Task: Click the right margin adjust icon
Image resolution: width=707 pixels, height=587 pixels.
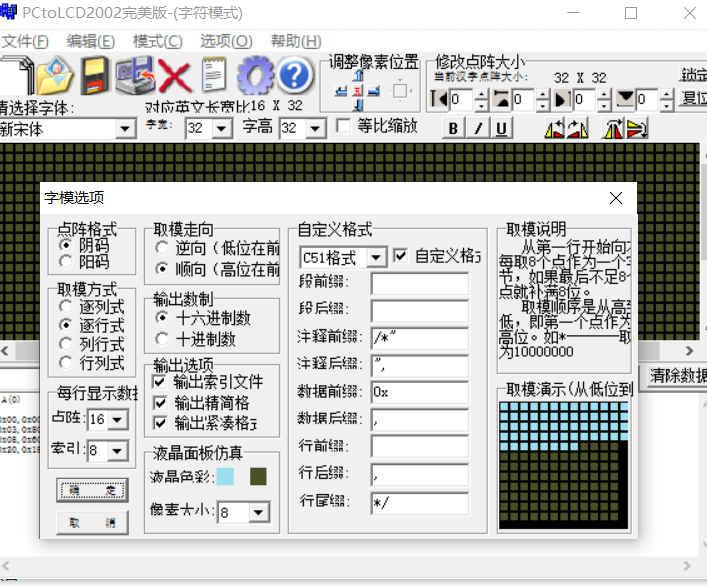Action: tap(562, 99)
